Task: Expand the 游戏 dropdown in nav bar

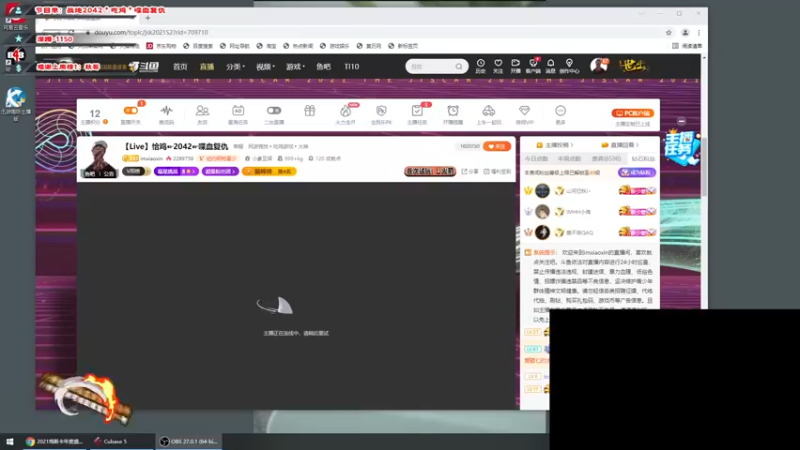Action: click(x=295, y=66)
